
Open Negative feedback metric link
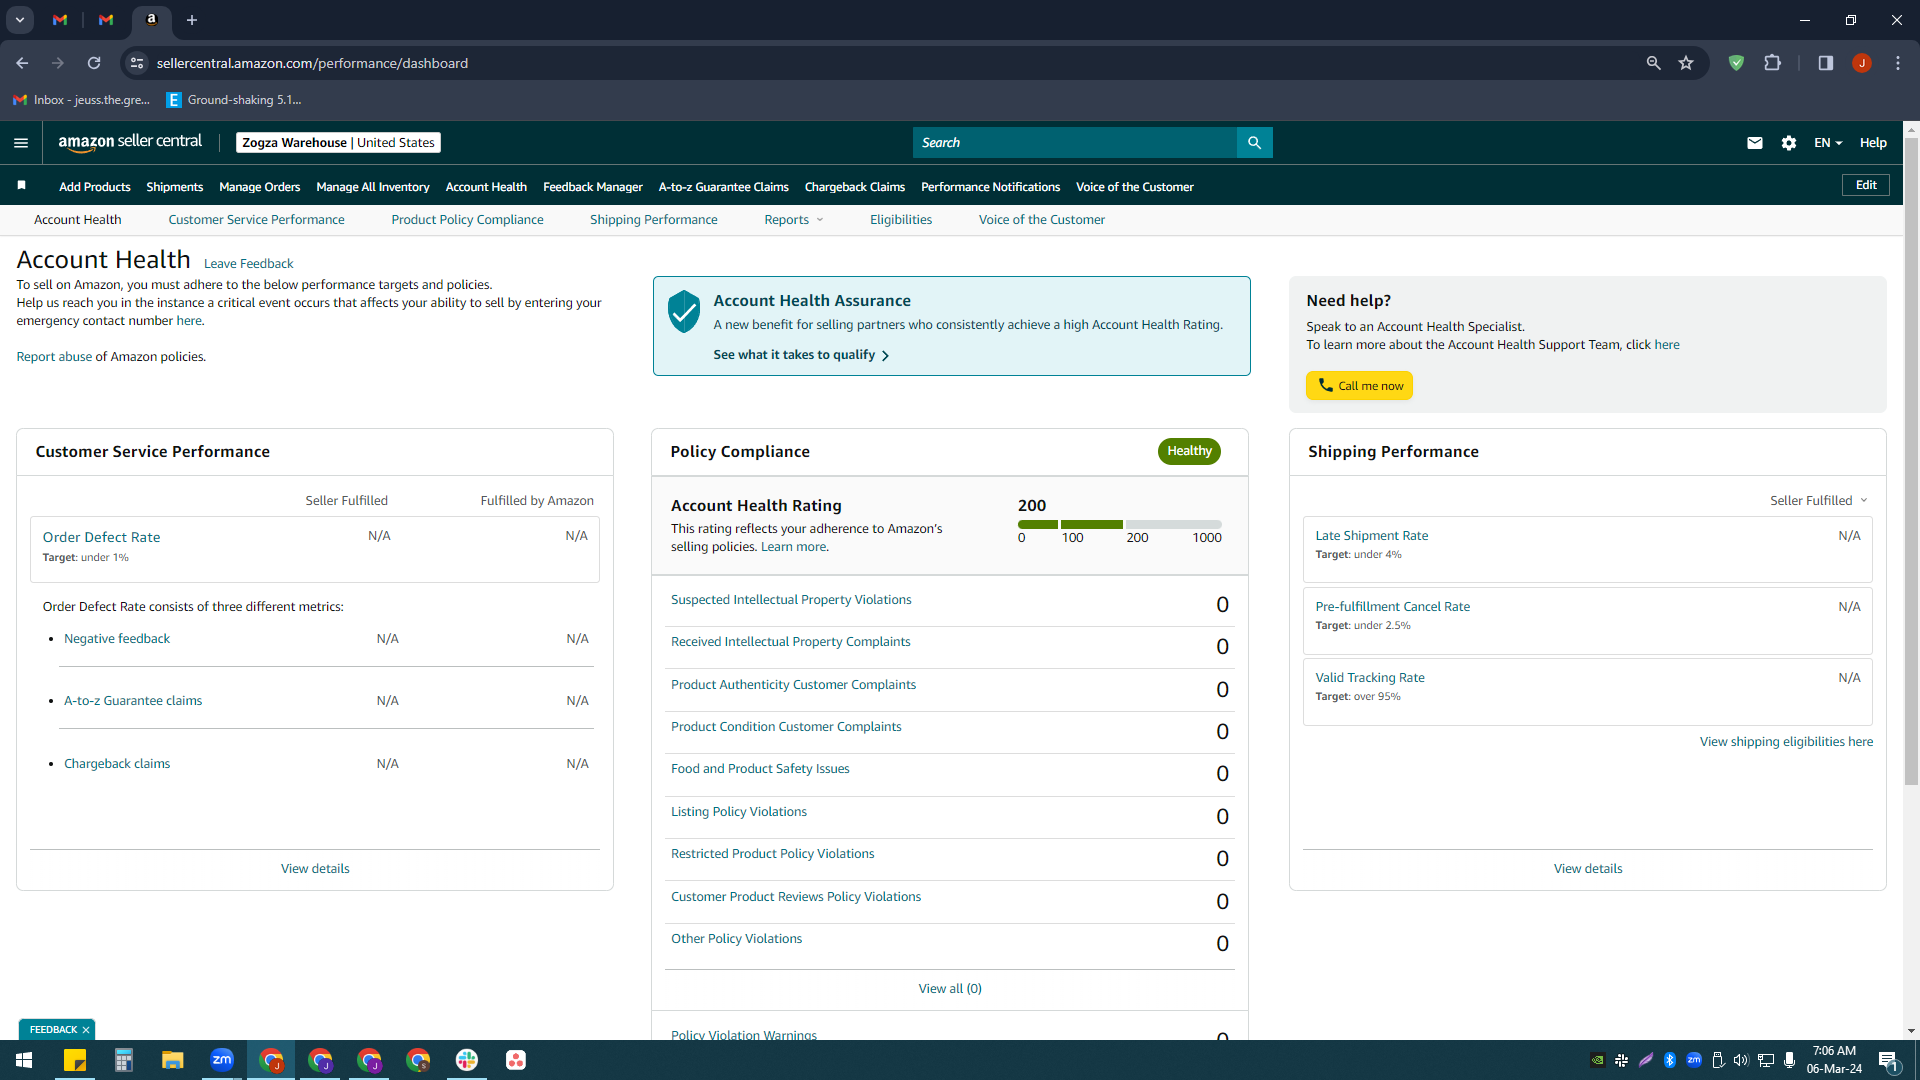click(117, 639)
